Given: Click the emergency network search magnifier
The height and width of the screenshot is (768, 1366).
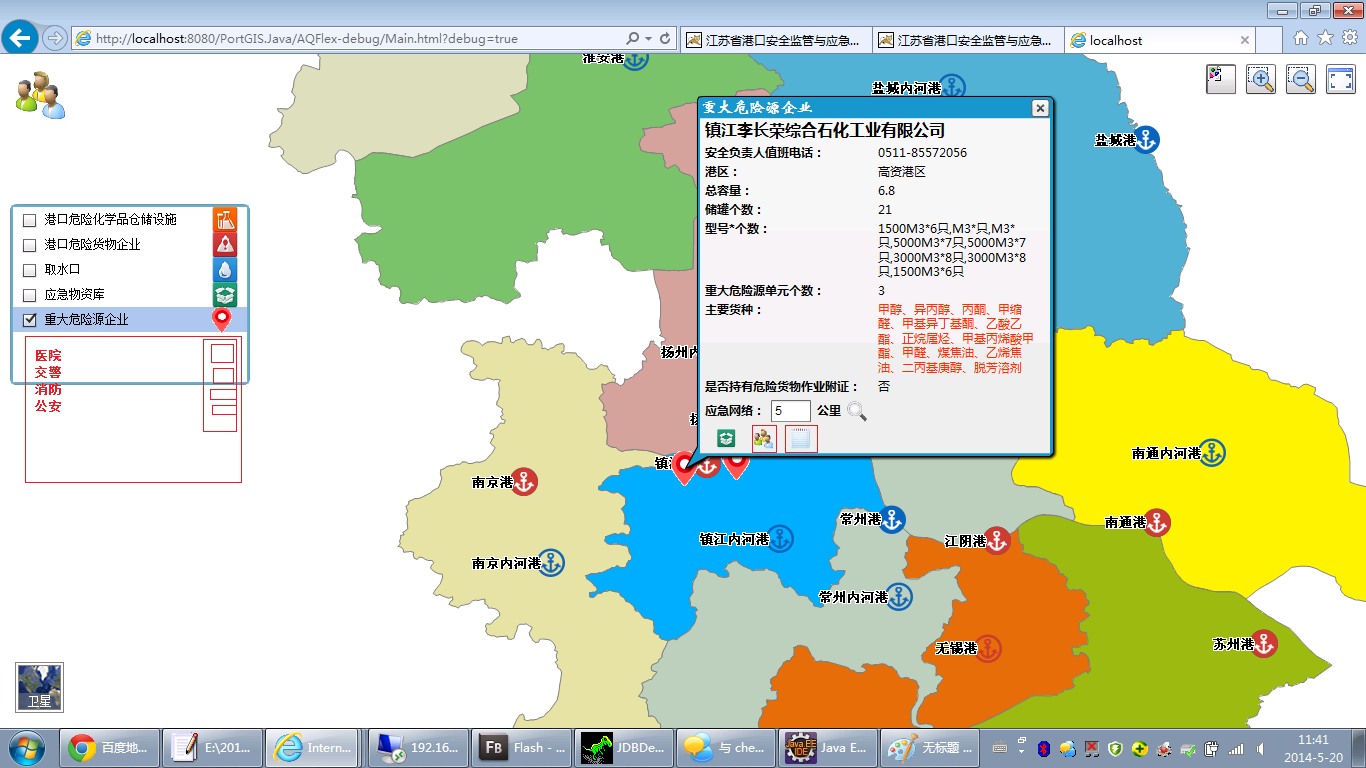Looking at the screenshot, I should 856,411.
